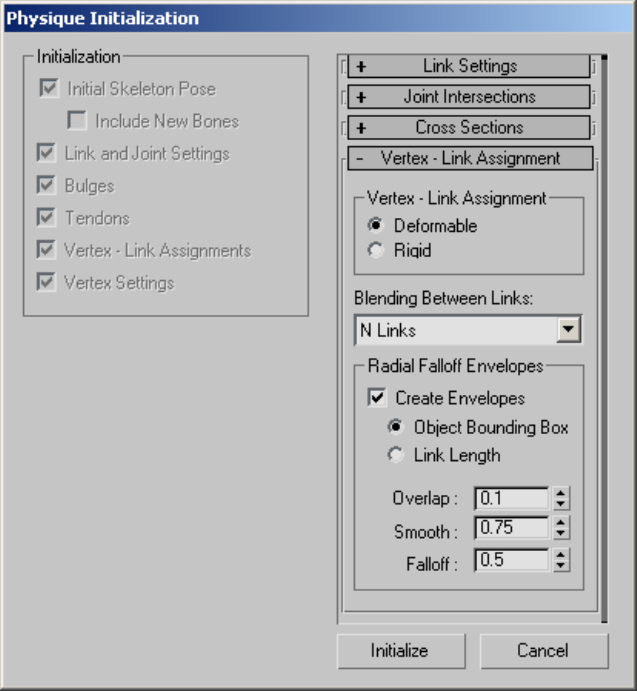Click the Overlap value field

click(x=511, y=498)
